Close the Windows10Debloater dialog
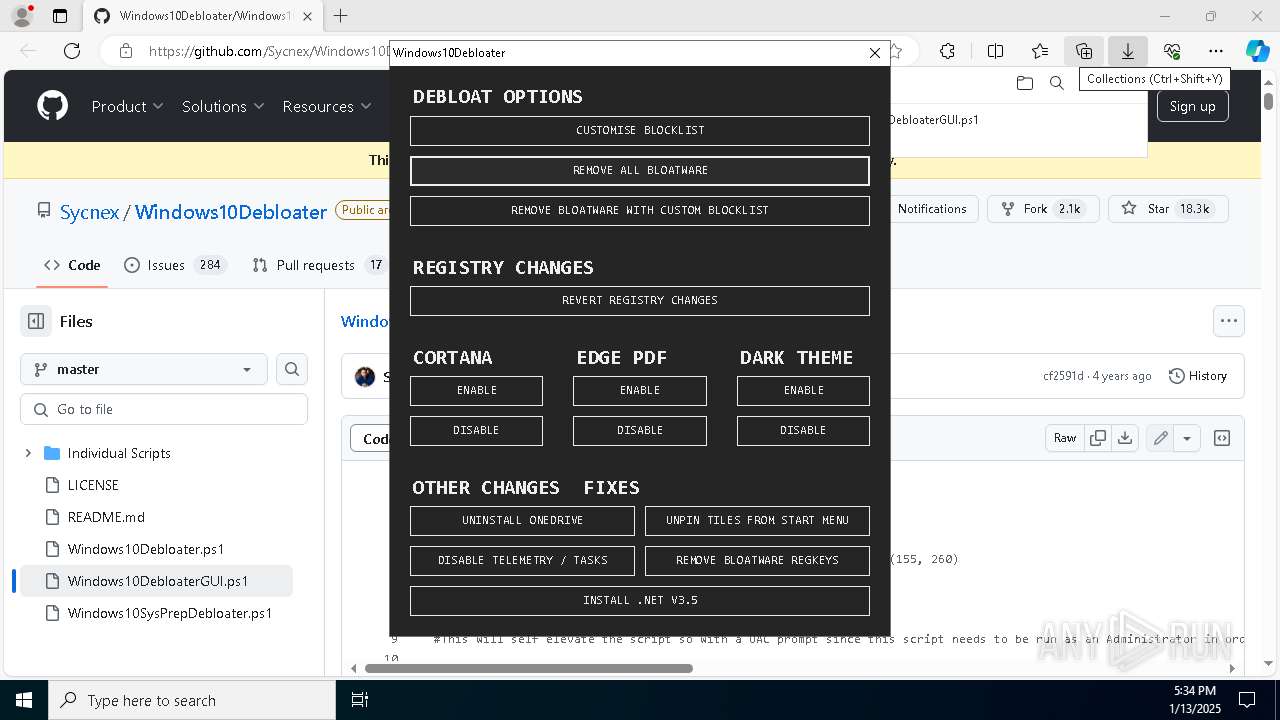This screenshot has width=1280, height=720. 875,53
